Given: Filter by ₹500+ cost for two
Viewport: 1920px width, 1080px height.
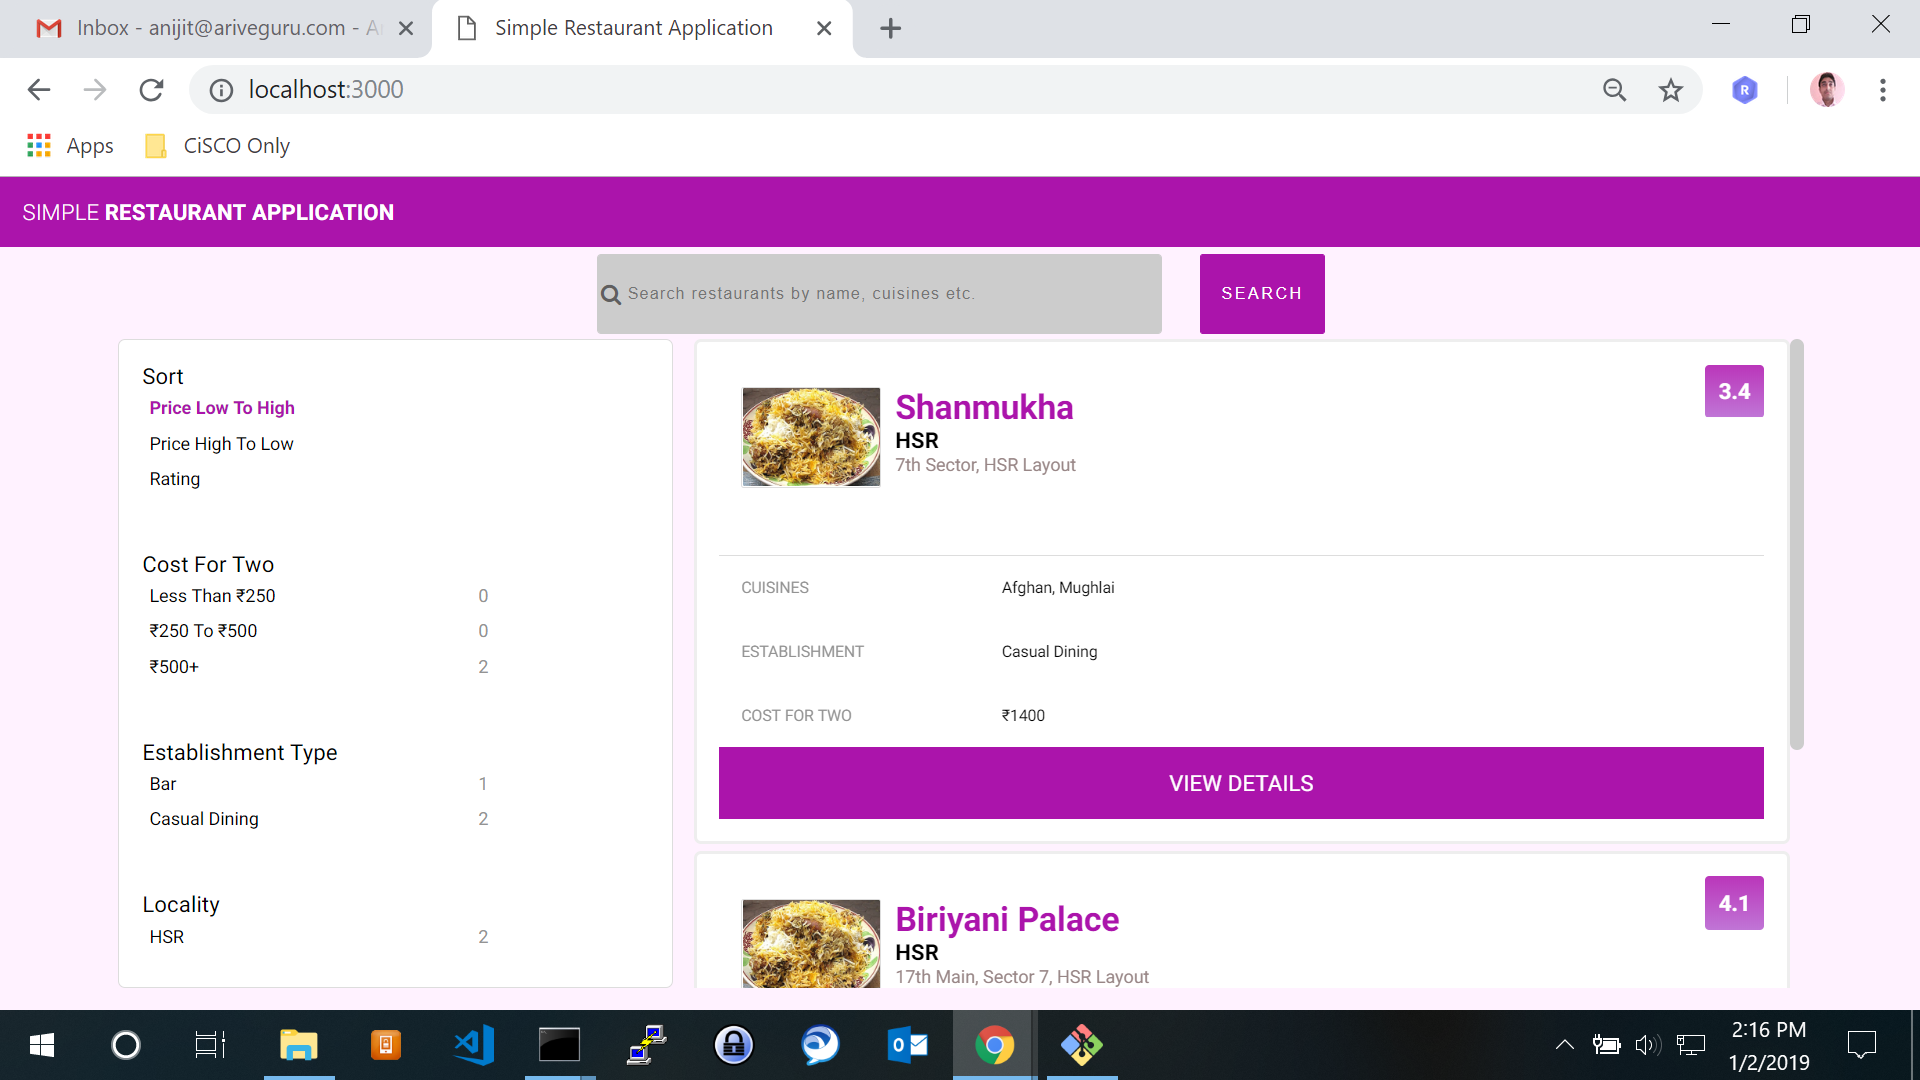Looking at the screenshot, I should [174, 667].
